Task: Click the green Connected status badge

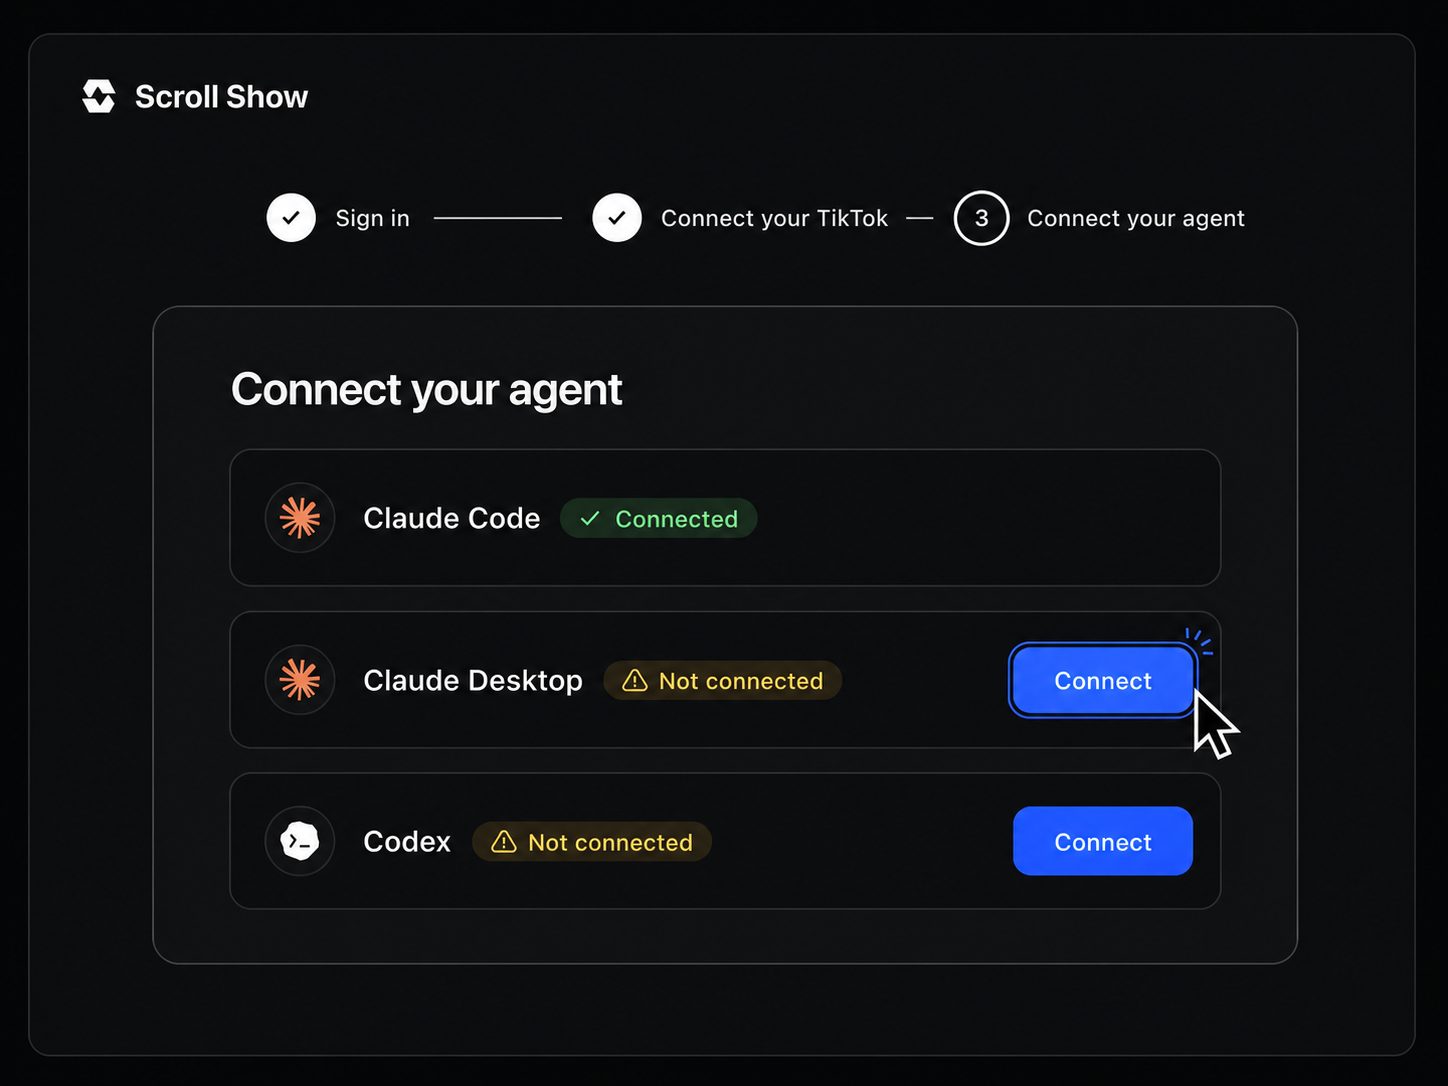Action: coord(658,519)
